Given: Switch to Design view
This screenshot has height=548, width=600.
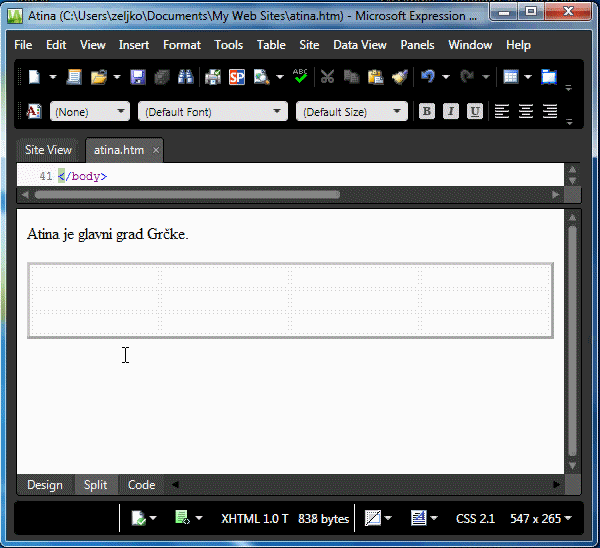Looking at the screenshot, I should pyautogui.click(x=44, y=485).
